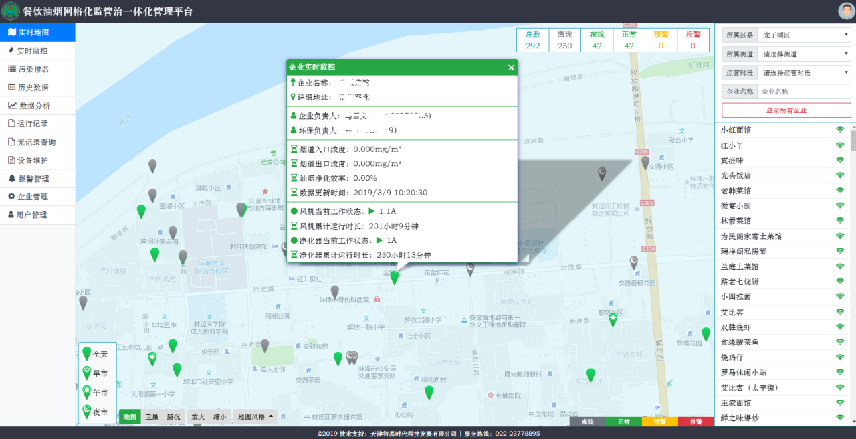Click the user avatar in top-right corner
Screen dimensions: 856x439
845,11
